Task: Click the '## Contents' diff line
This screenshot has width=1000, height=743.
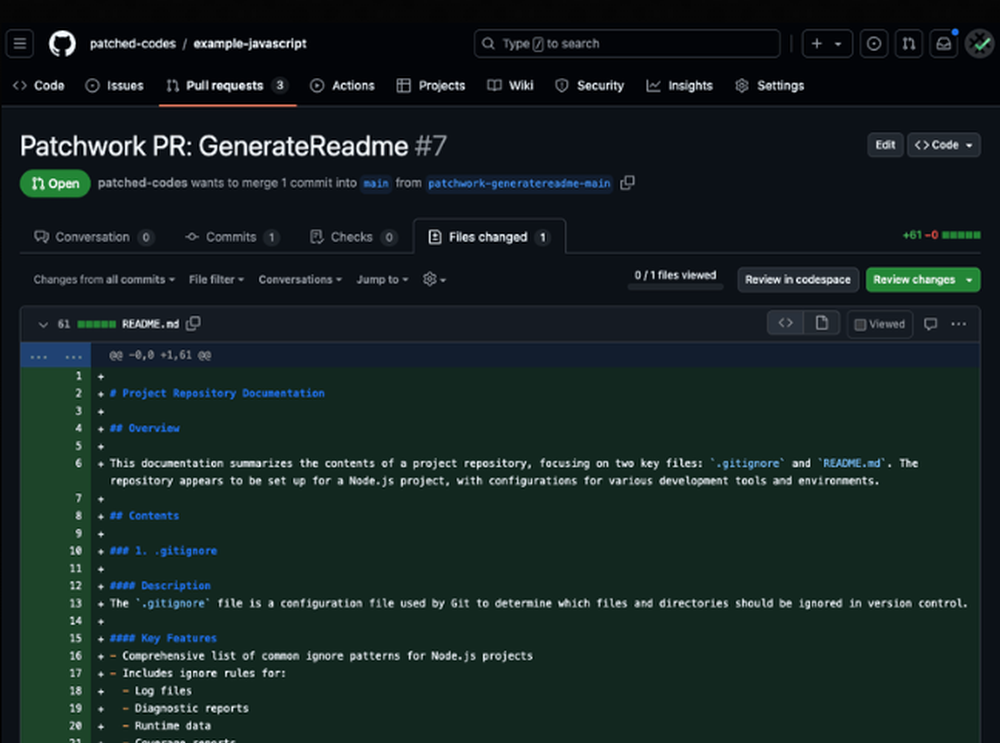Action: (x=144, y=515)
